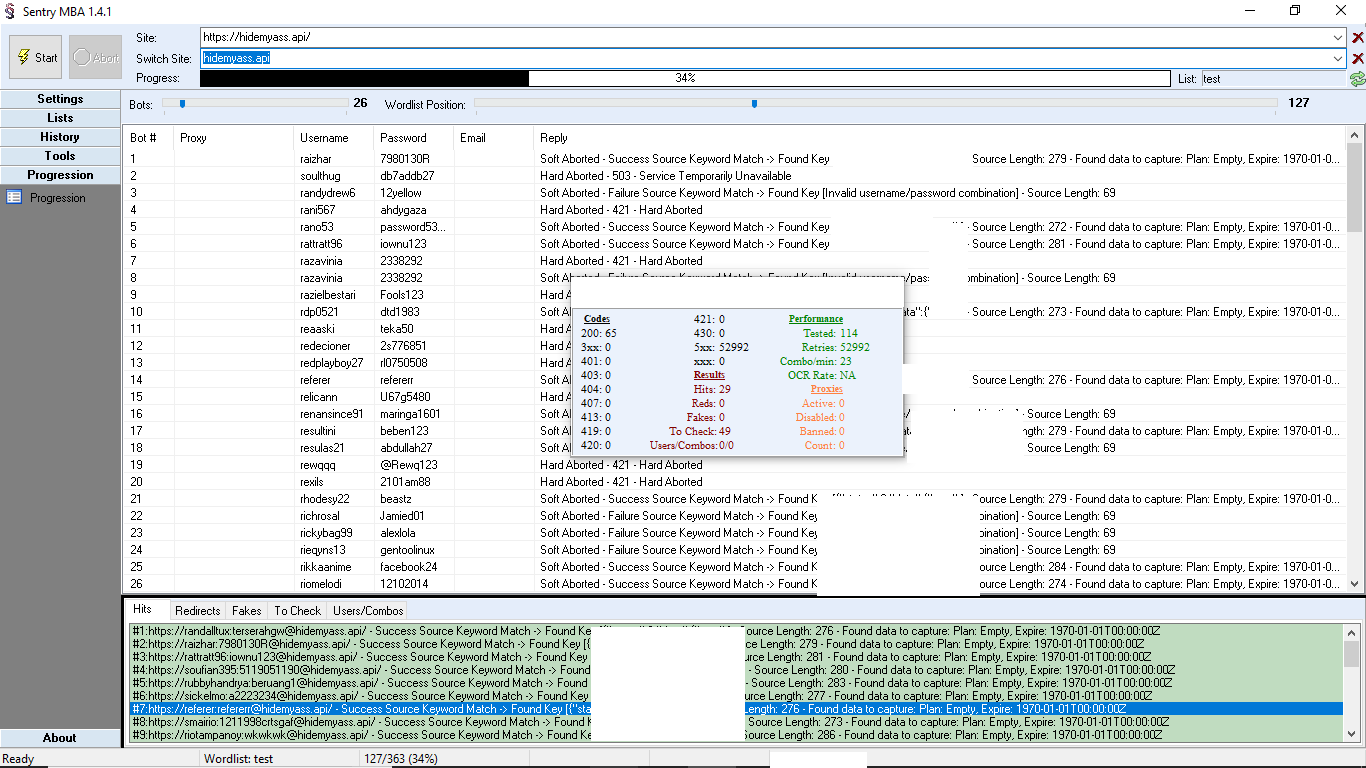
Task: Open the Users/Combos tab
Action: 368,610
